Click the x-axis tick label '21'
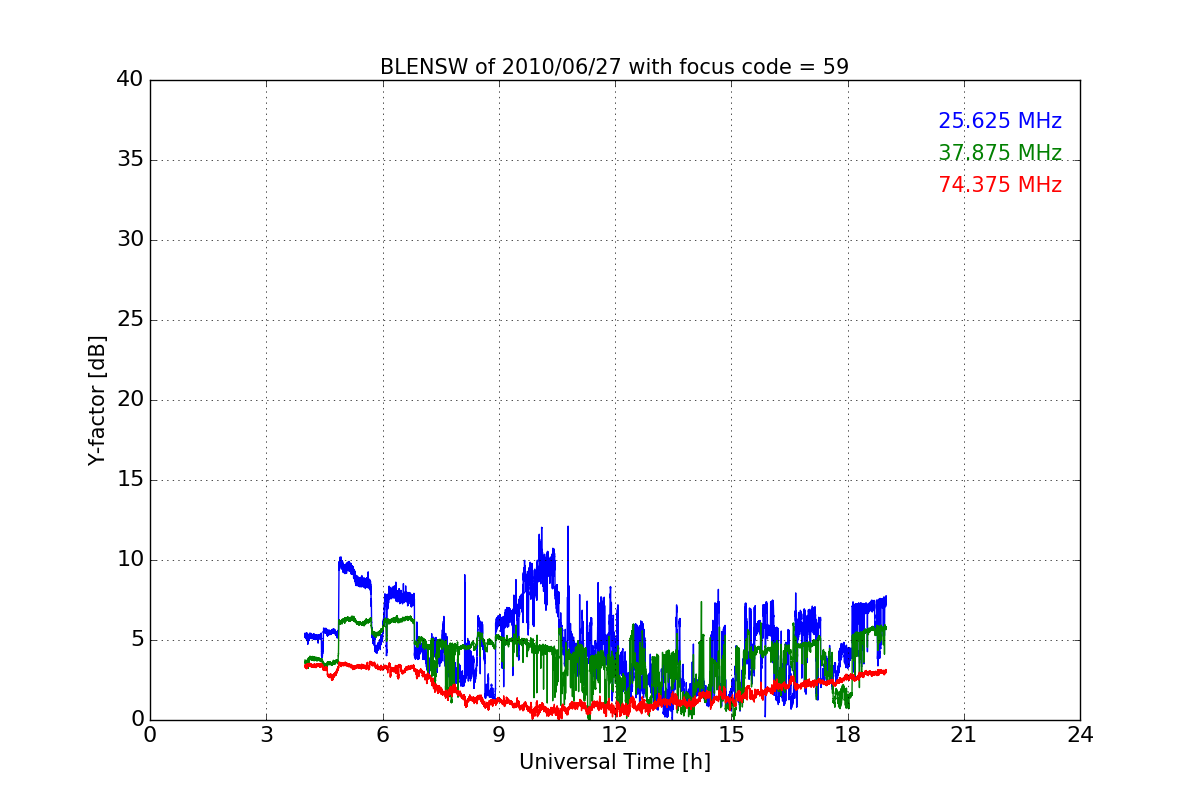 (963, 735)
